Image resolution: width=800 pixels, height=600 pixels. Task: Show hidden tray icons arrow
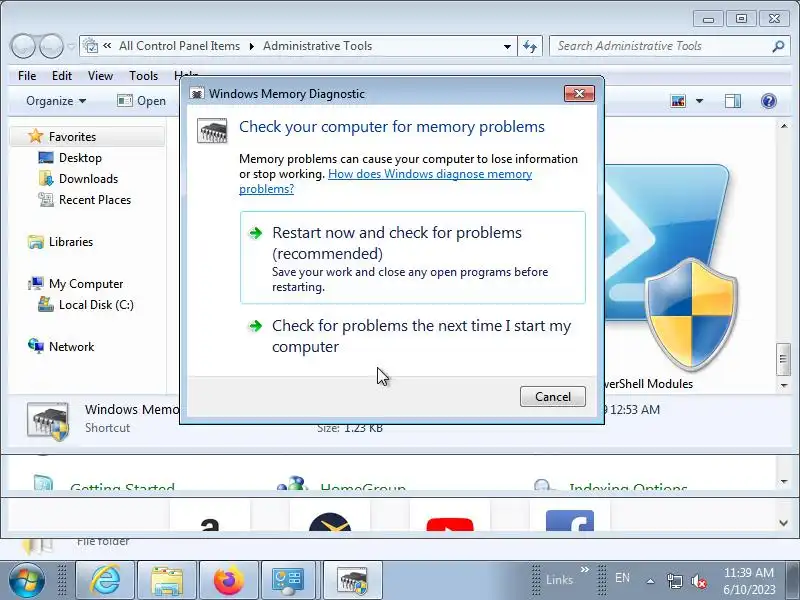651,581
